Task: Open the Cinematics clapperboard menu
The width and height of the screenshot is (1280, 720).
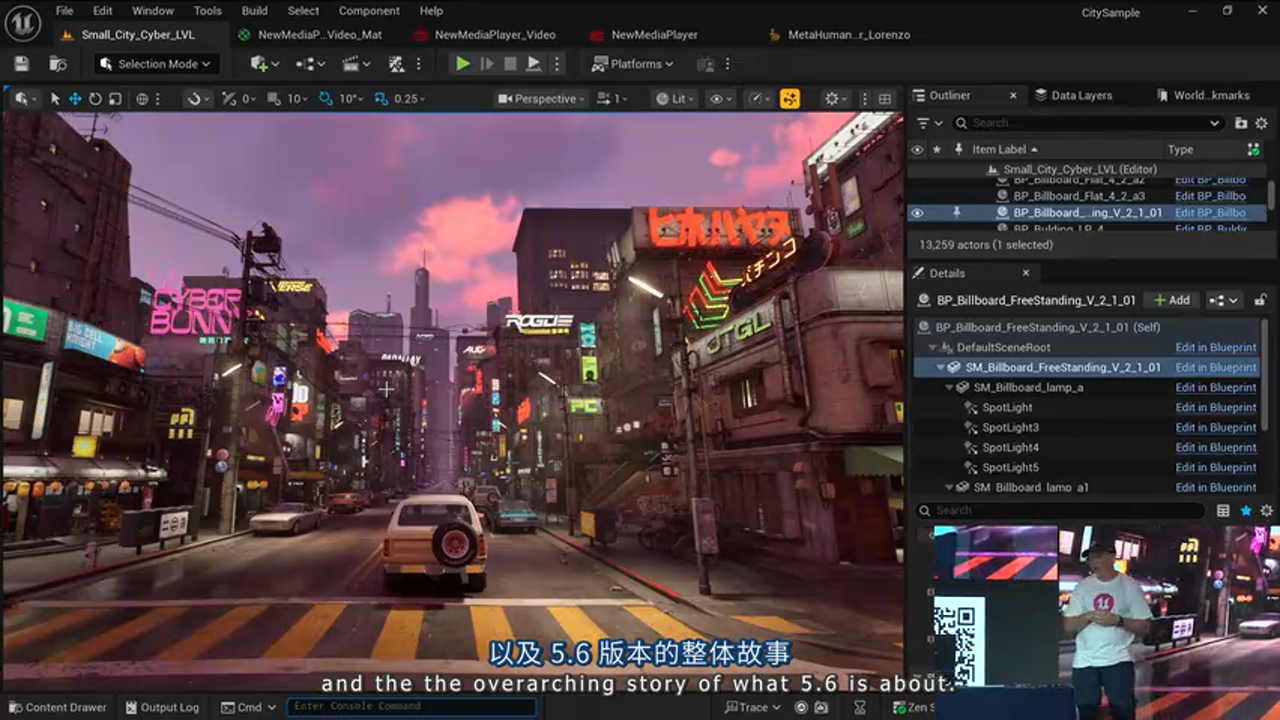Action: [x=352, y=63]
